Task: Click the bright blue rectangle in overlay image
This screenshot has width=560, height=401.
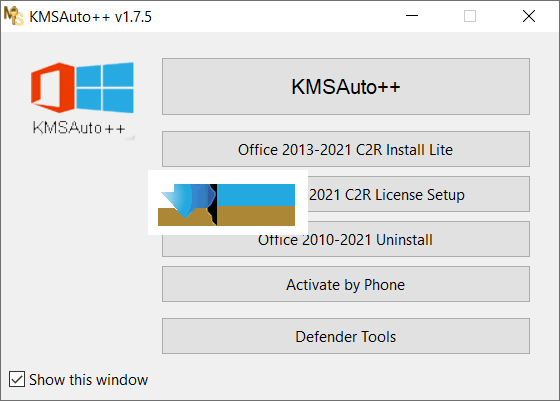Action: [x=256, y=195]
